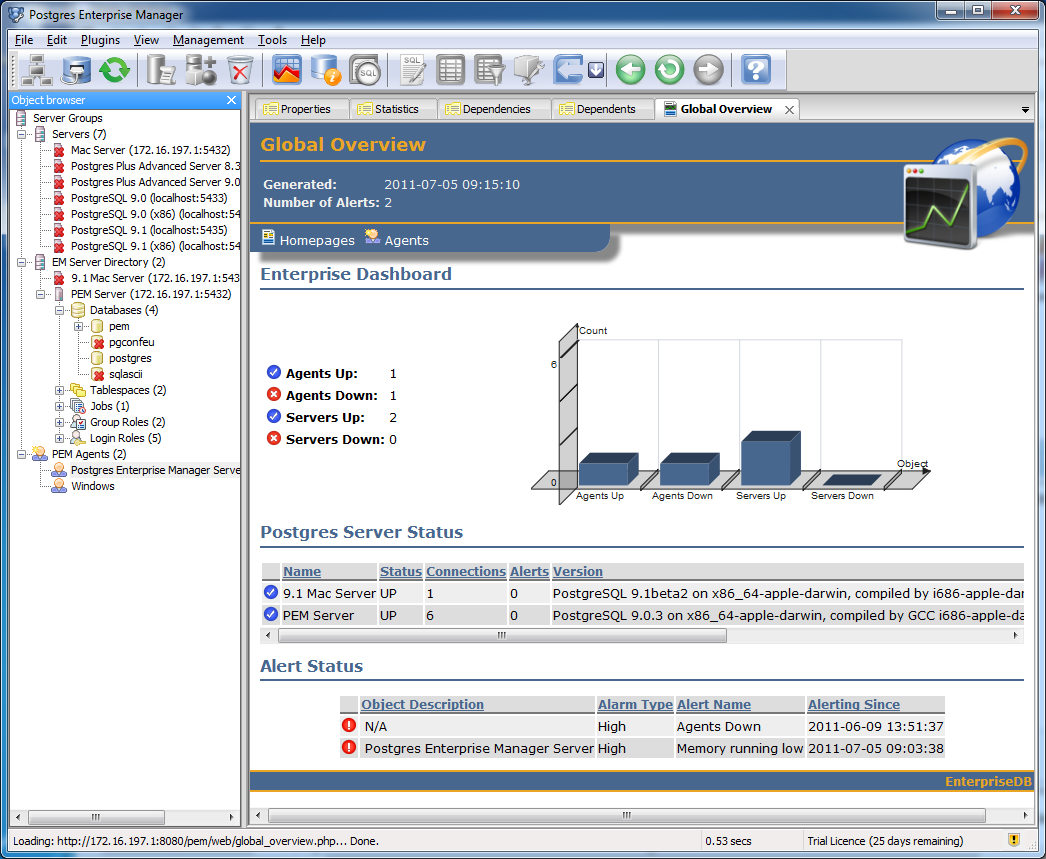Click the main pane bottom horizontal scrollbar
This screenshot has width=1046, height=859.
(x=626, y=815)
